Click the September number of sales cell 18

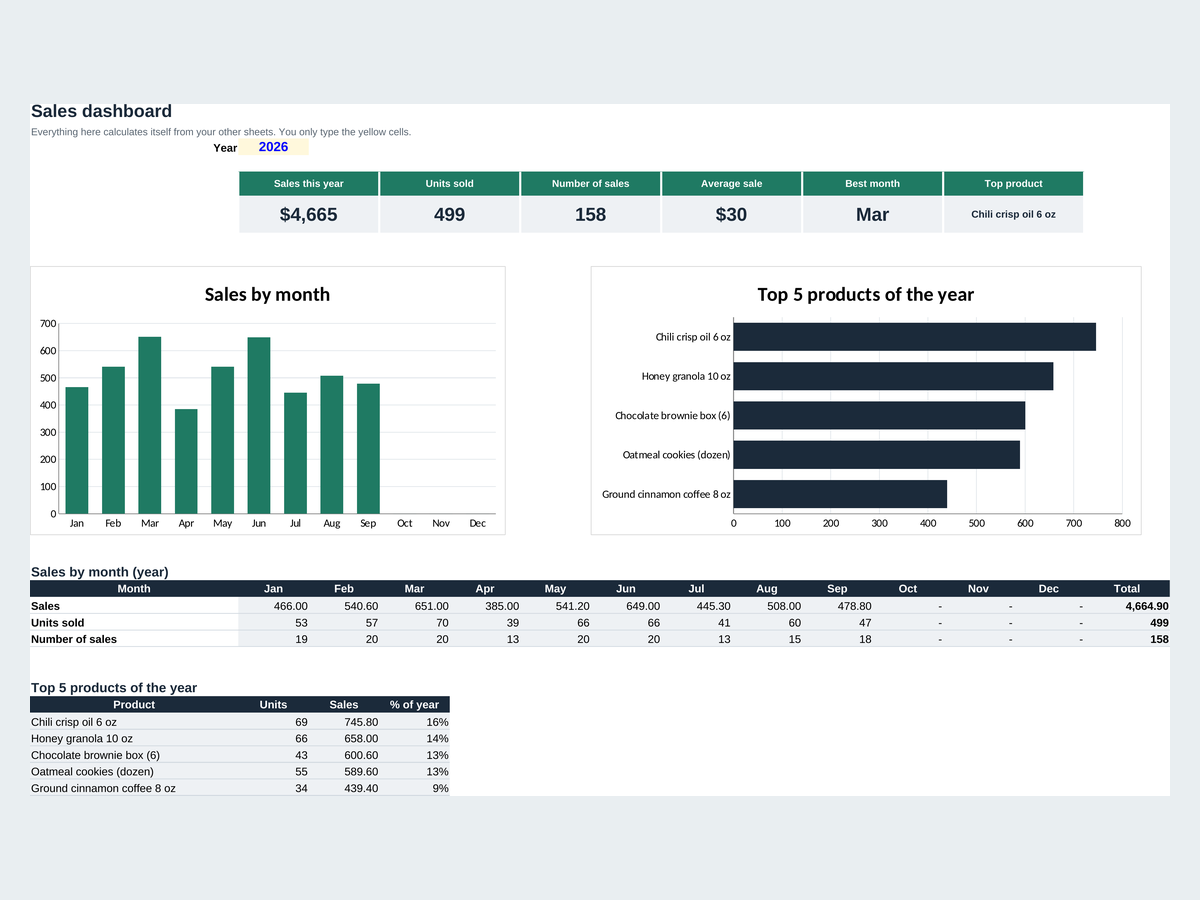coord(837,639)
